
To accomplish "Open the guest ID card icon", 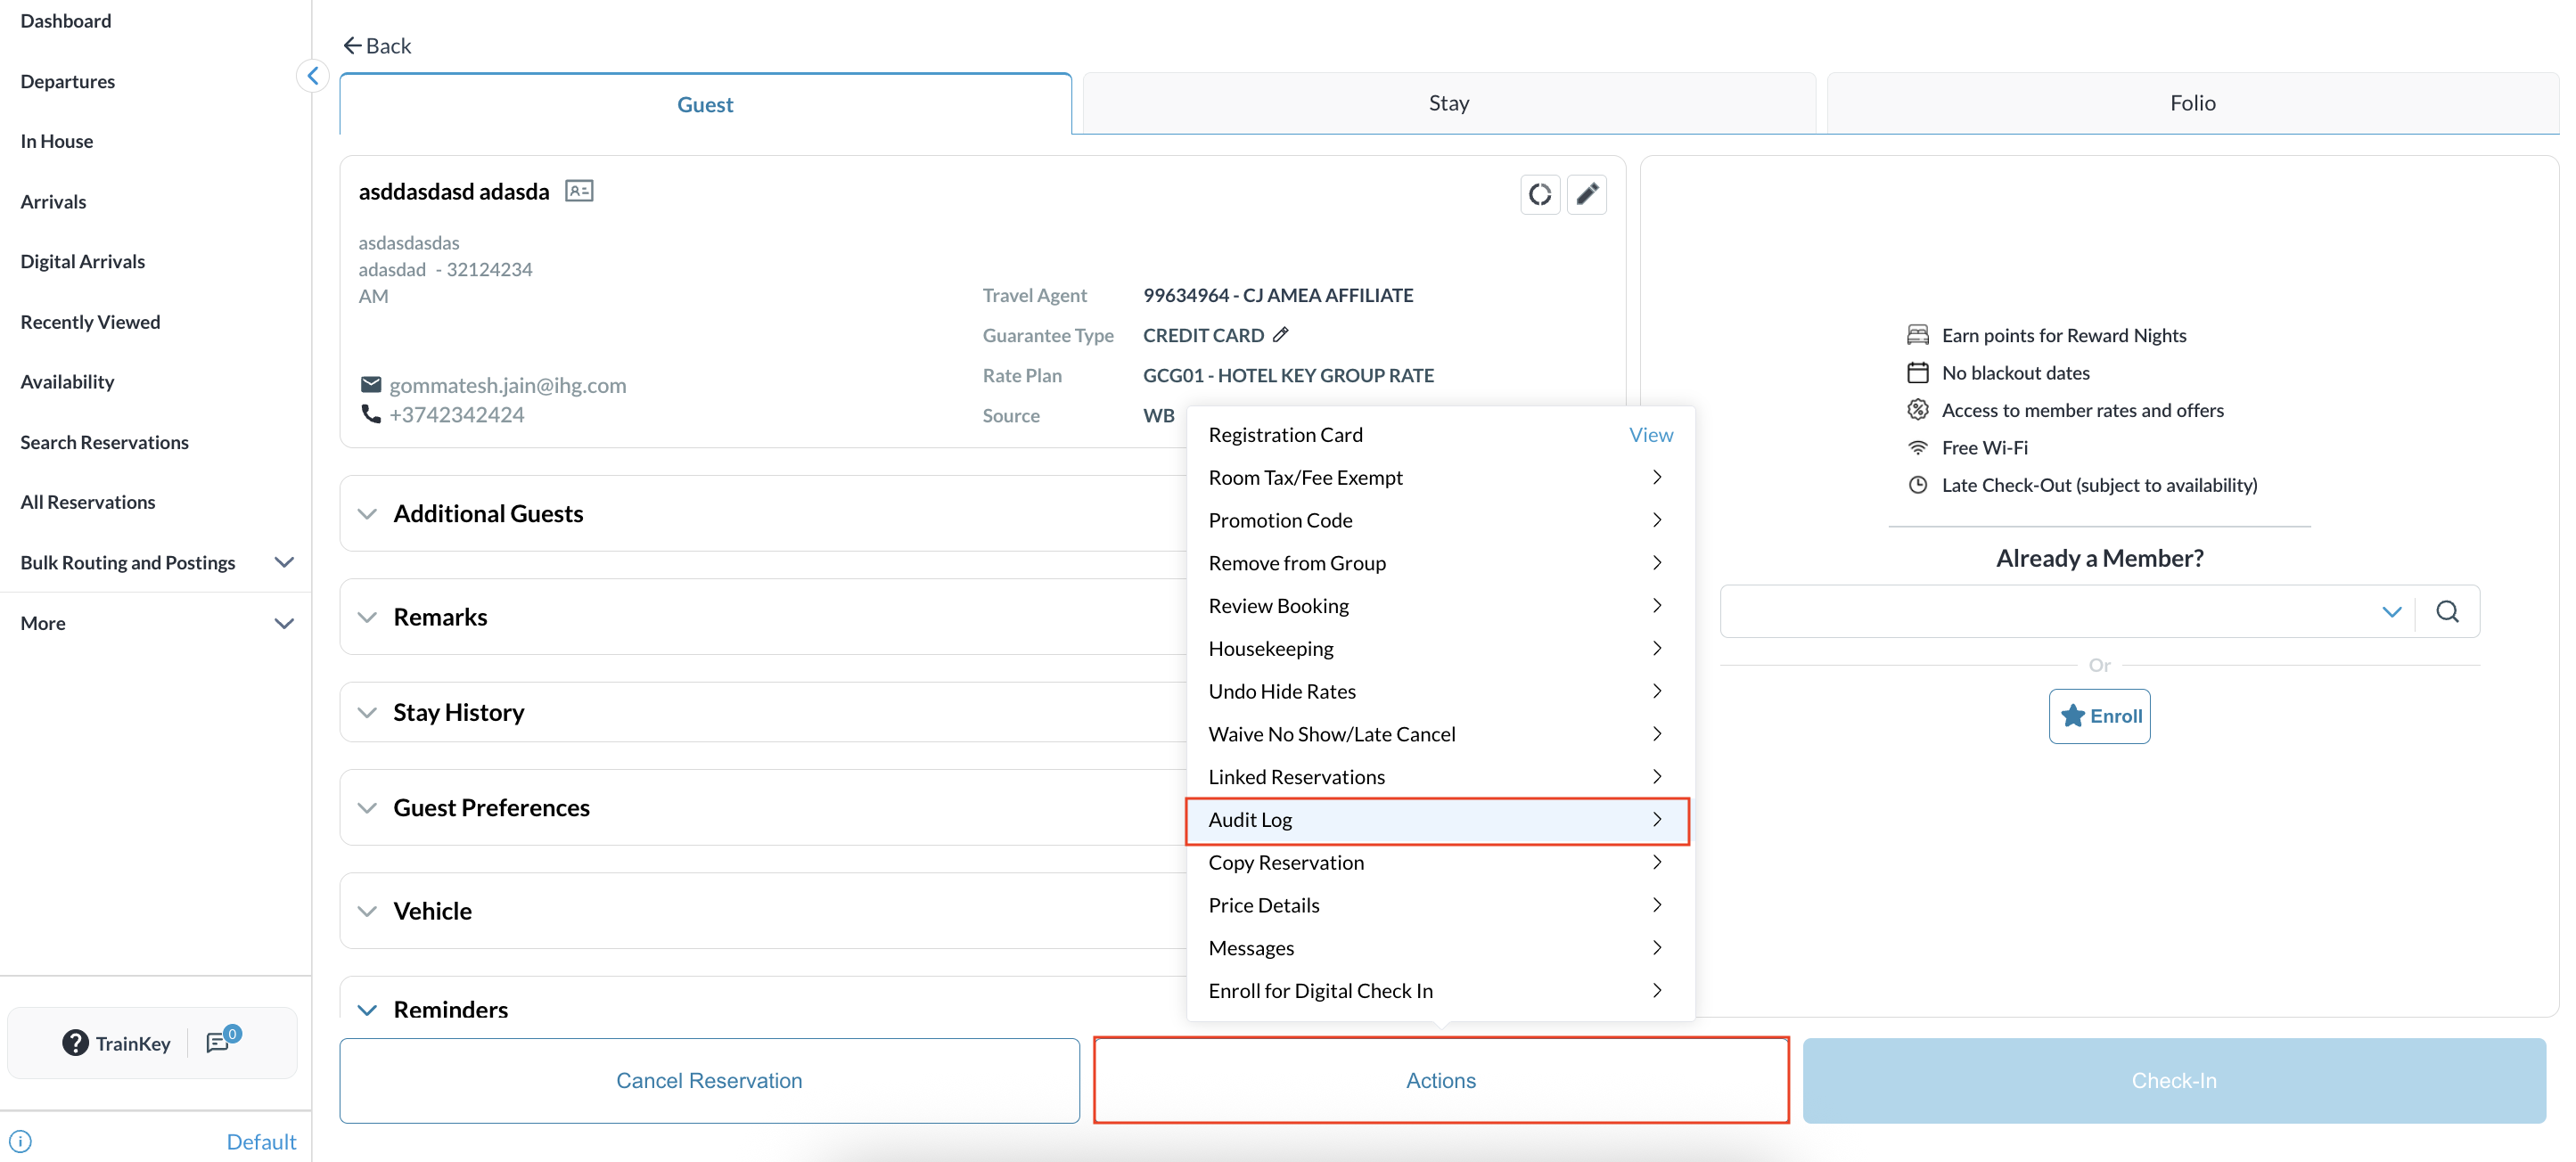I will (x=579, y=191).
